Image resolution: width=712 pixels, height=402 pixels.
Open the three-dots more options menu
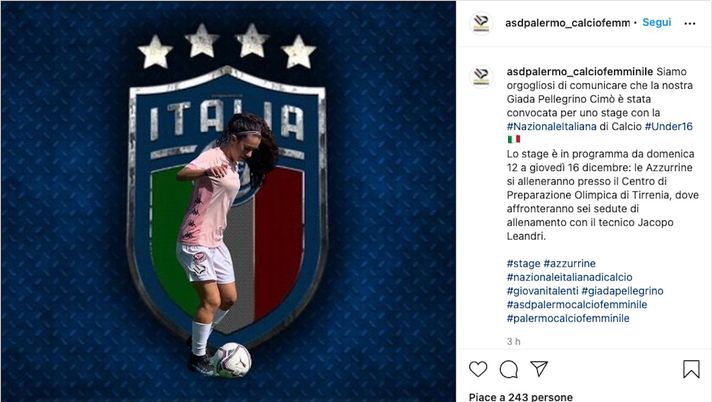(x=690, y=24)
